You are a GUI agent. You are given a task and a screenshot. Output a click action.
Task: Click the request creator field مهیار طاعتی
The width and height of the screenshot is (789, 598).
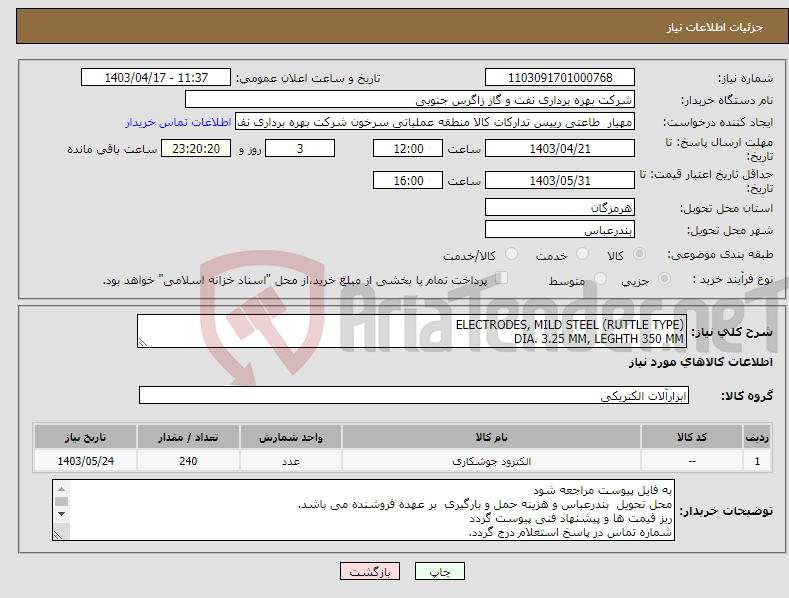coord(435,121)
